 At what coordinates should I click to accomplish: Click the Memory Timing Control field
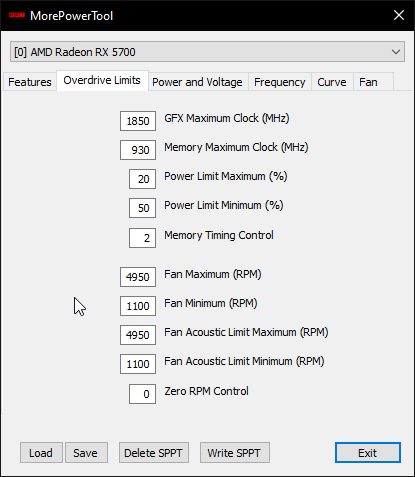[142, 238]
